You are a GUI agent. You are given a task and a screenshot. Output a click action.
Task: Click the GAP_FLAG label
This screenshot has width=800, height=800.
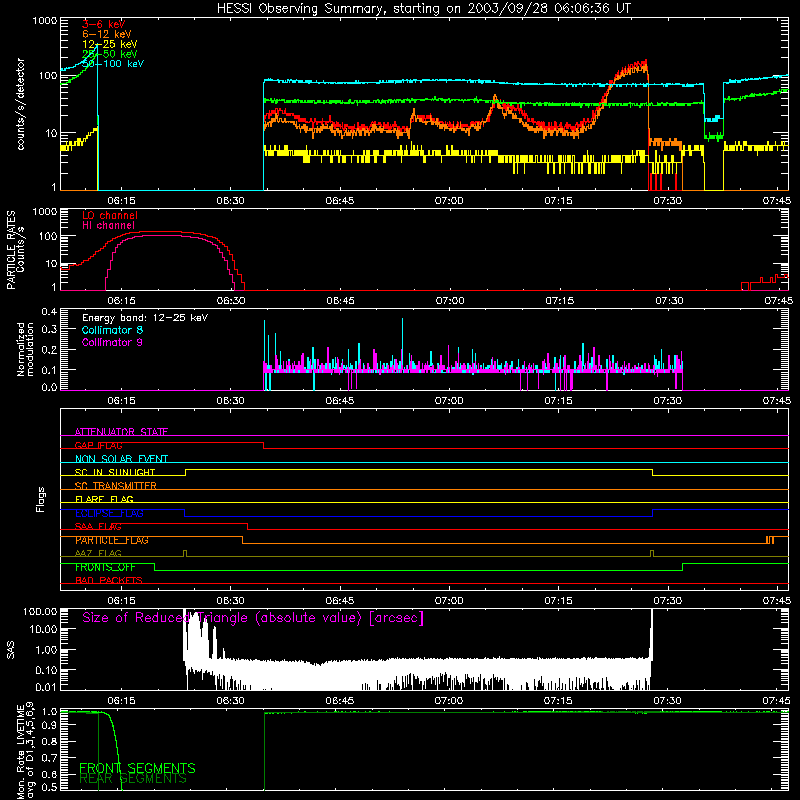[x=98, y=445]
